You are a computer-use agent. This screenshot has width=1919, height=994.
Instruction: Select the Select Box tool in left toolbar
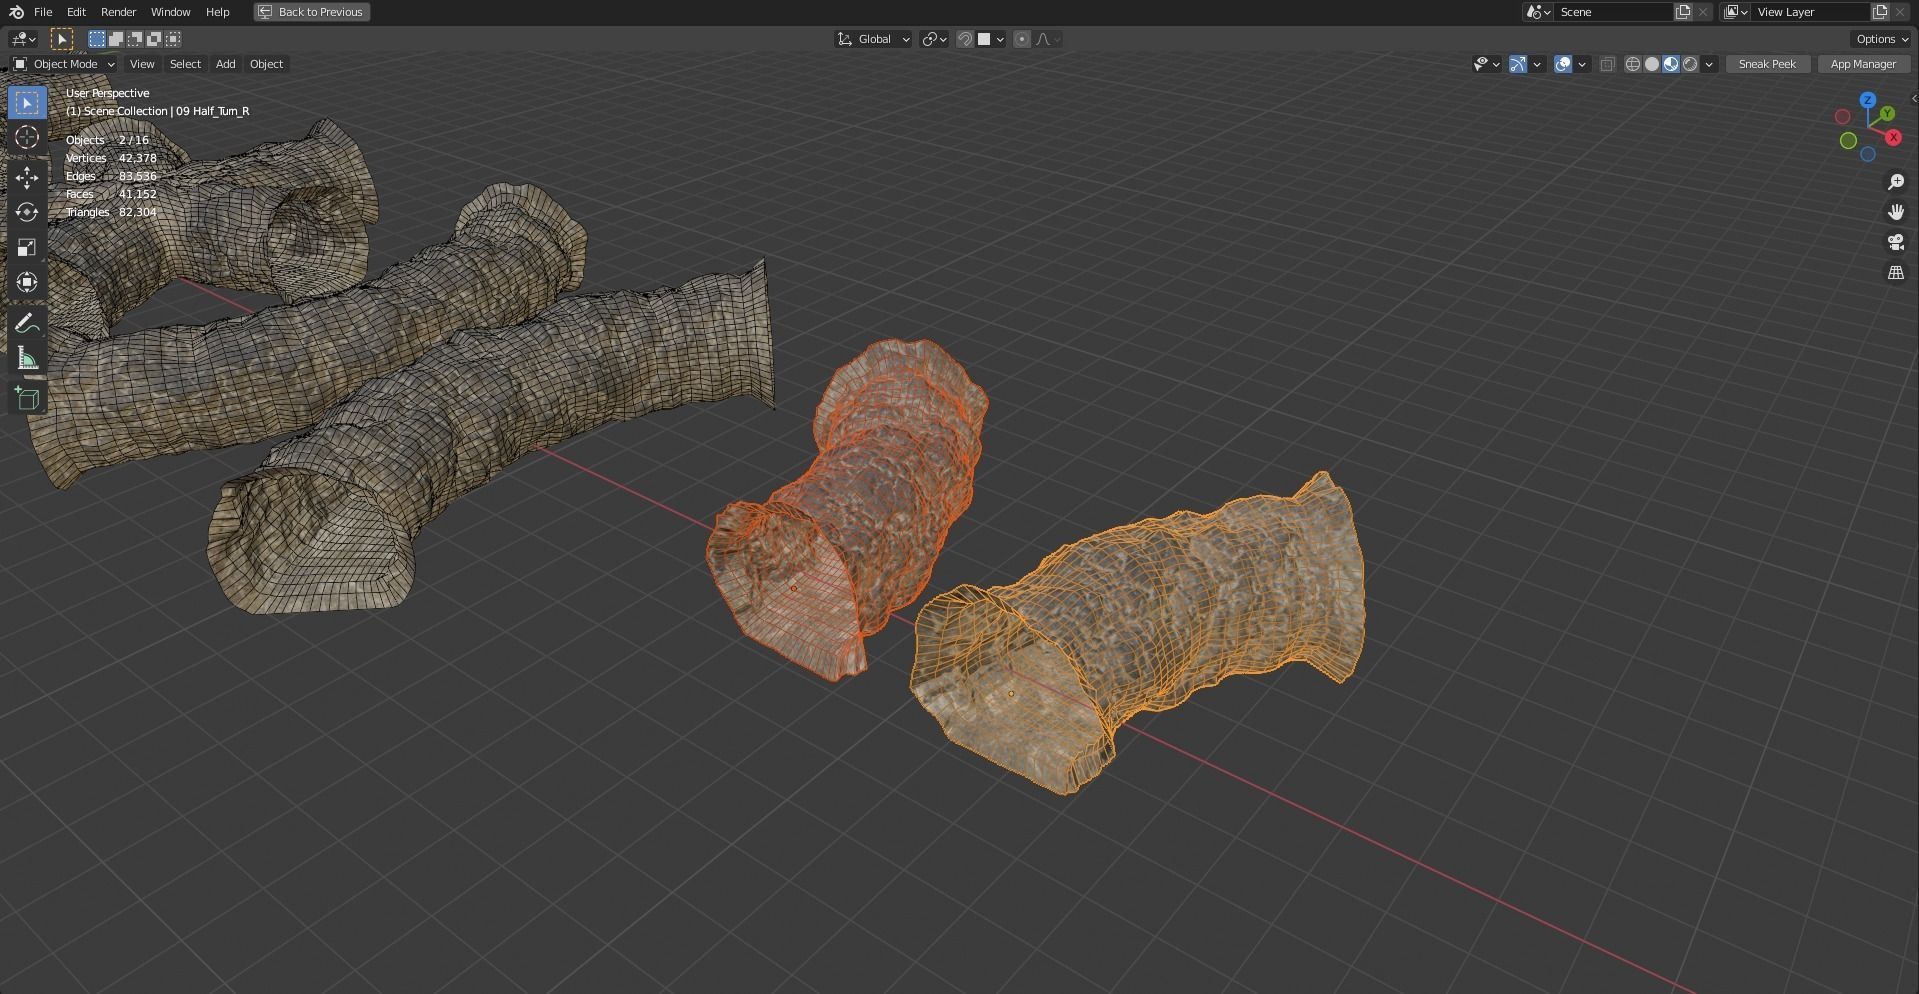coord(27,103)
